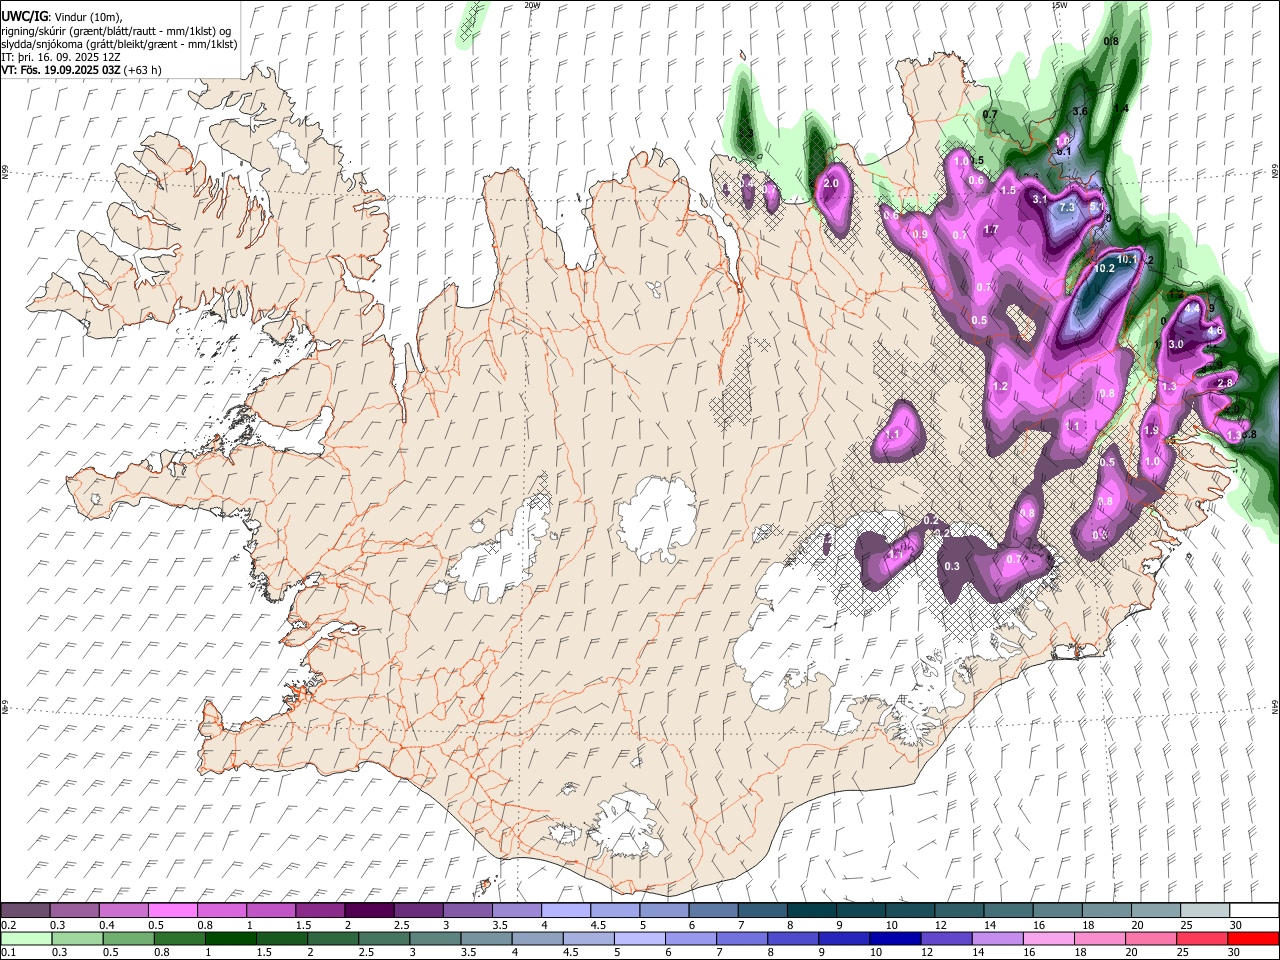Image resolution: width=1280 pixels, height=960 pixels.
Task: Click violet swatch between 12 and 14, lower legend
Action: coord(946,939)
